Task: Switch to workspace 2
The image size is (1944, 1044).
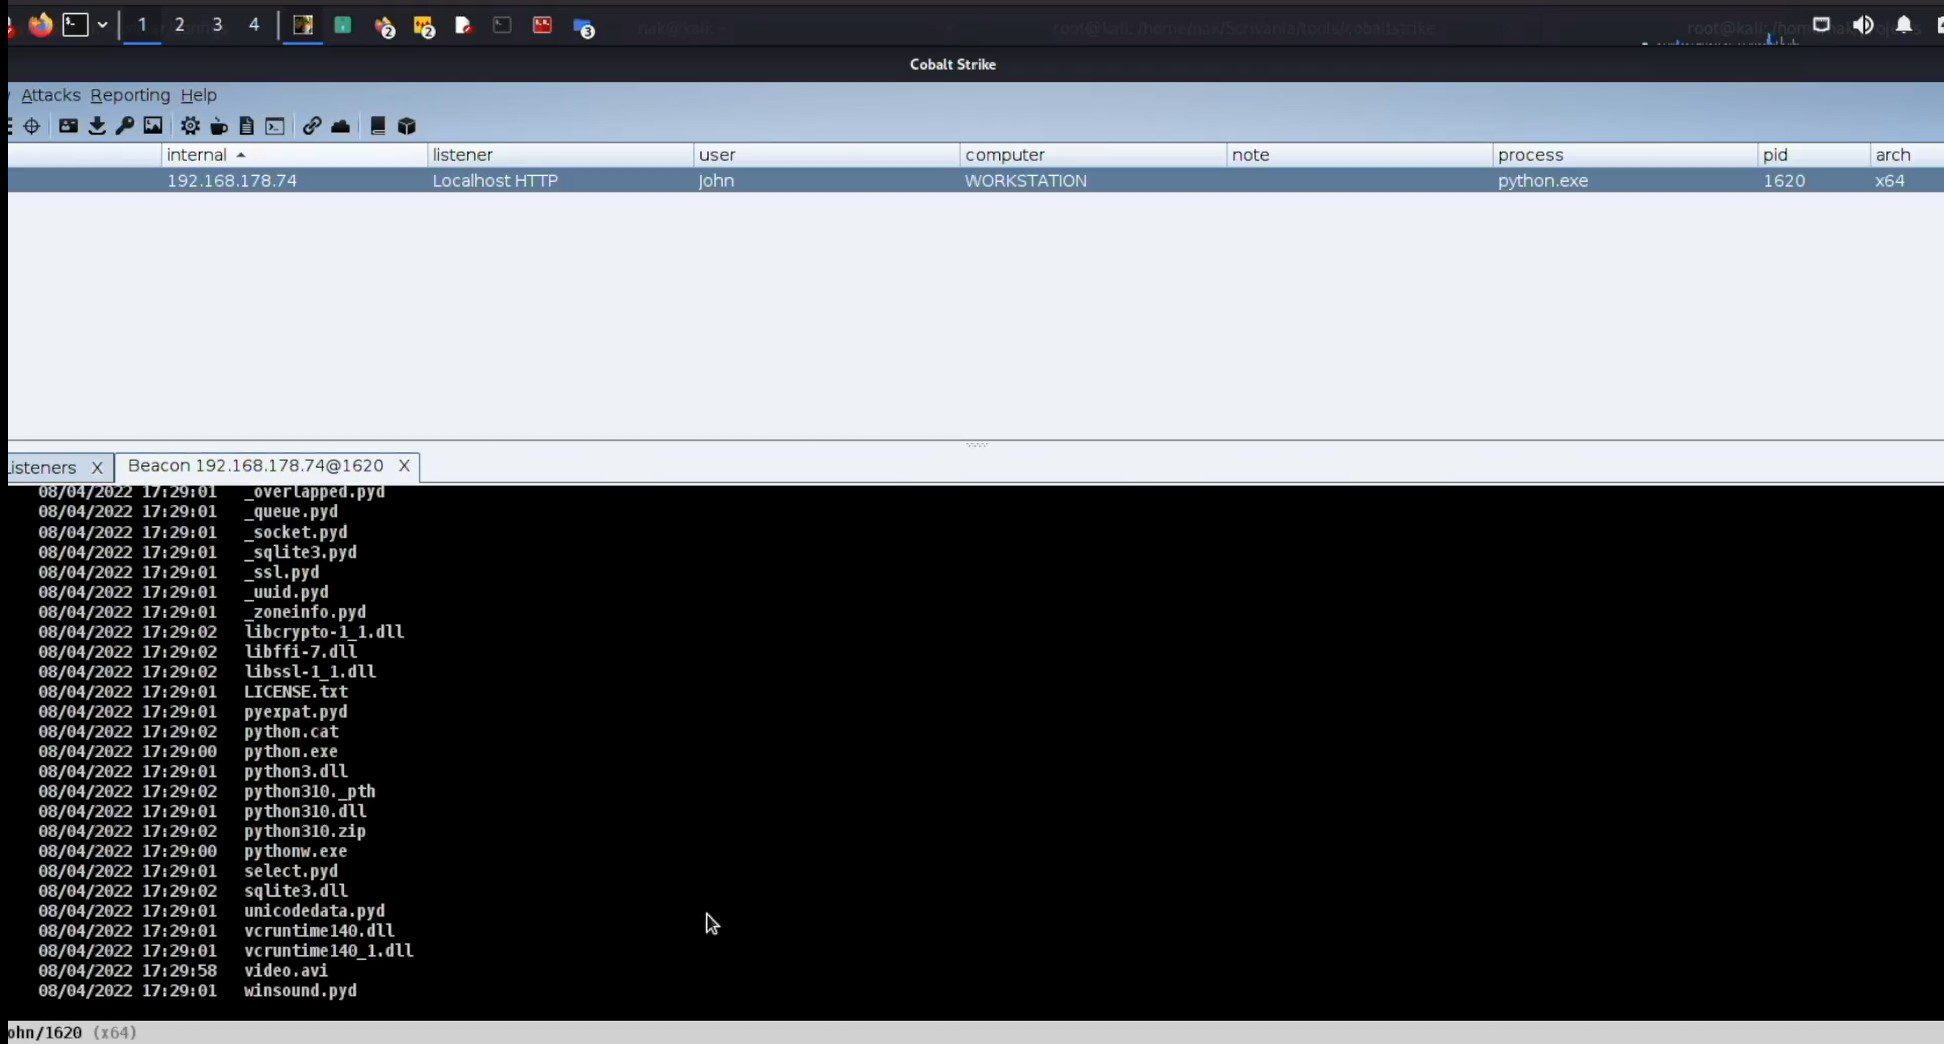Action: [179, 25]
